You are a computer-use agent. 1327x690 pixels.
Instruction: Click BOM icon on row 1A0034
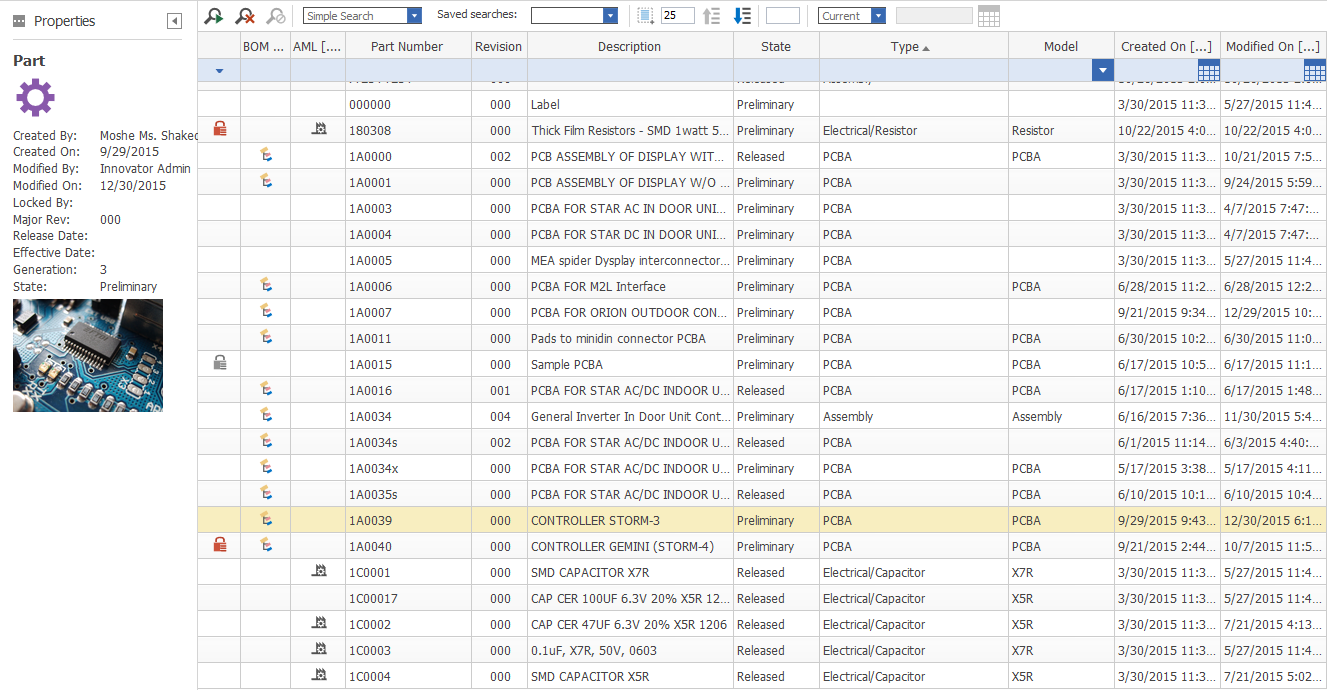[266, 415]
